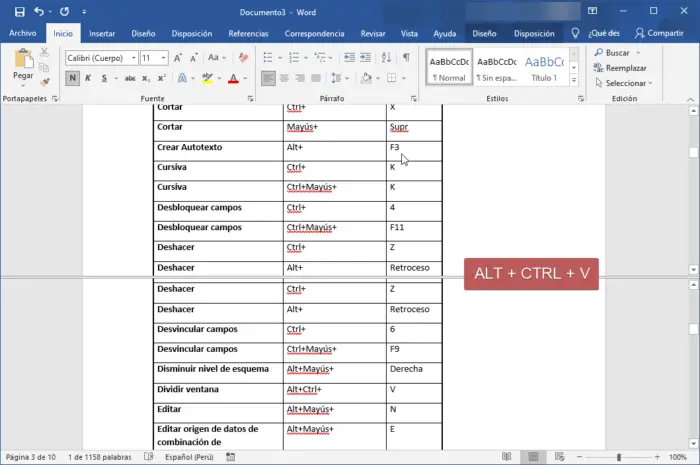Image resolution: width=700 pixels, height=465 pixels.
Task: Open the Read Mode view in status bar
Action: point(506,457)
